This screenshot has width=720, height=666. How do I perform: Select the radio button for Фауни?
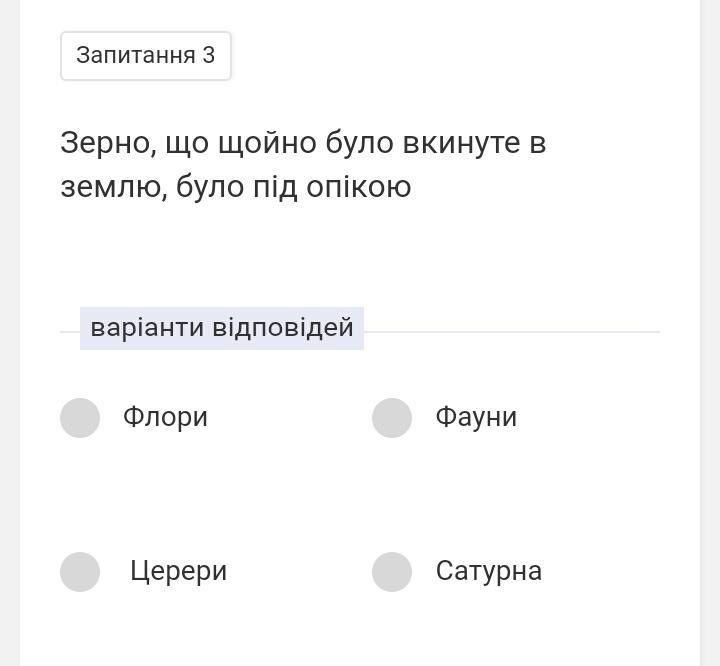click(x=392, y=418)
